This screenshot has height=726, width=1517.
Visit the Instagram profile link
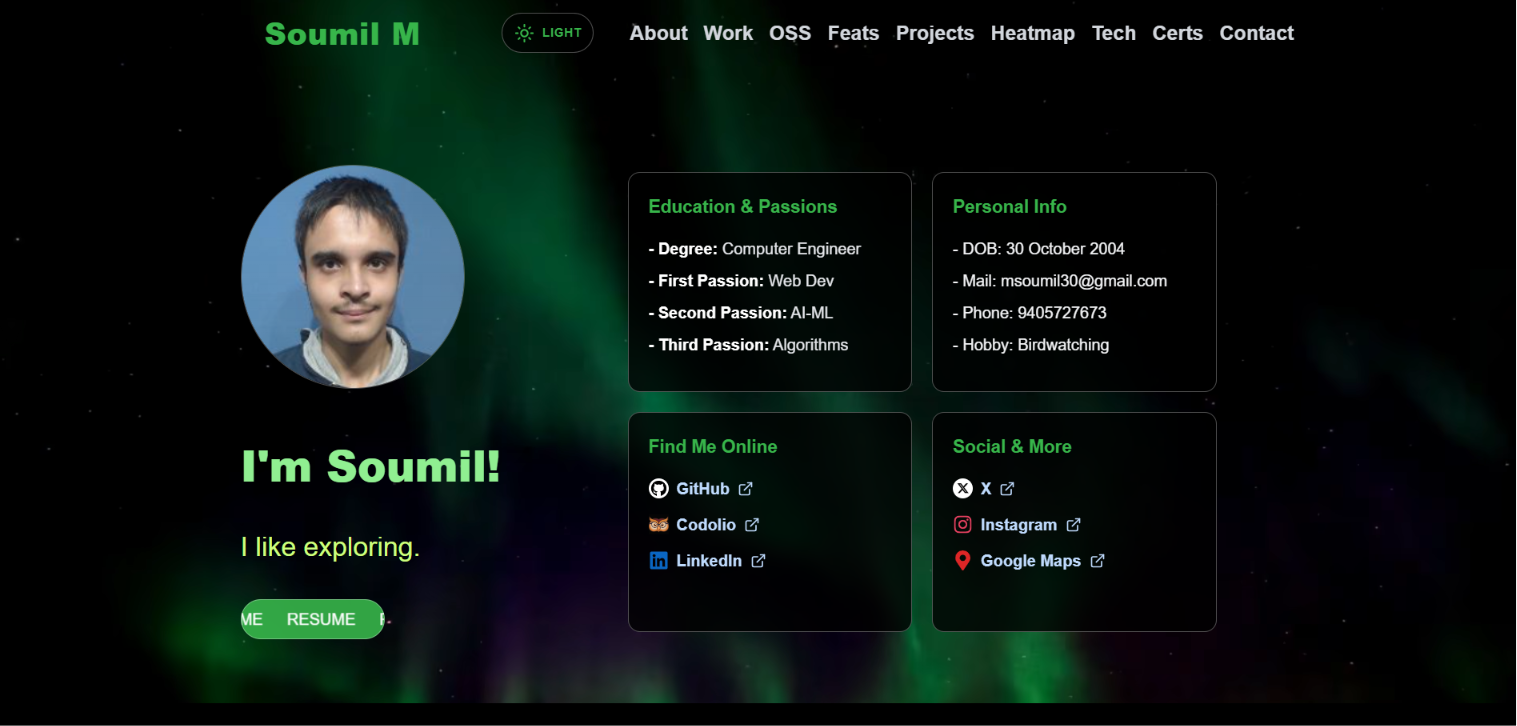click(x=1019, y=525)
